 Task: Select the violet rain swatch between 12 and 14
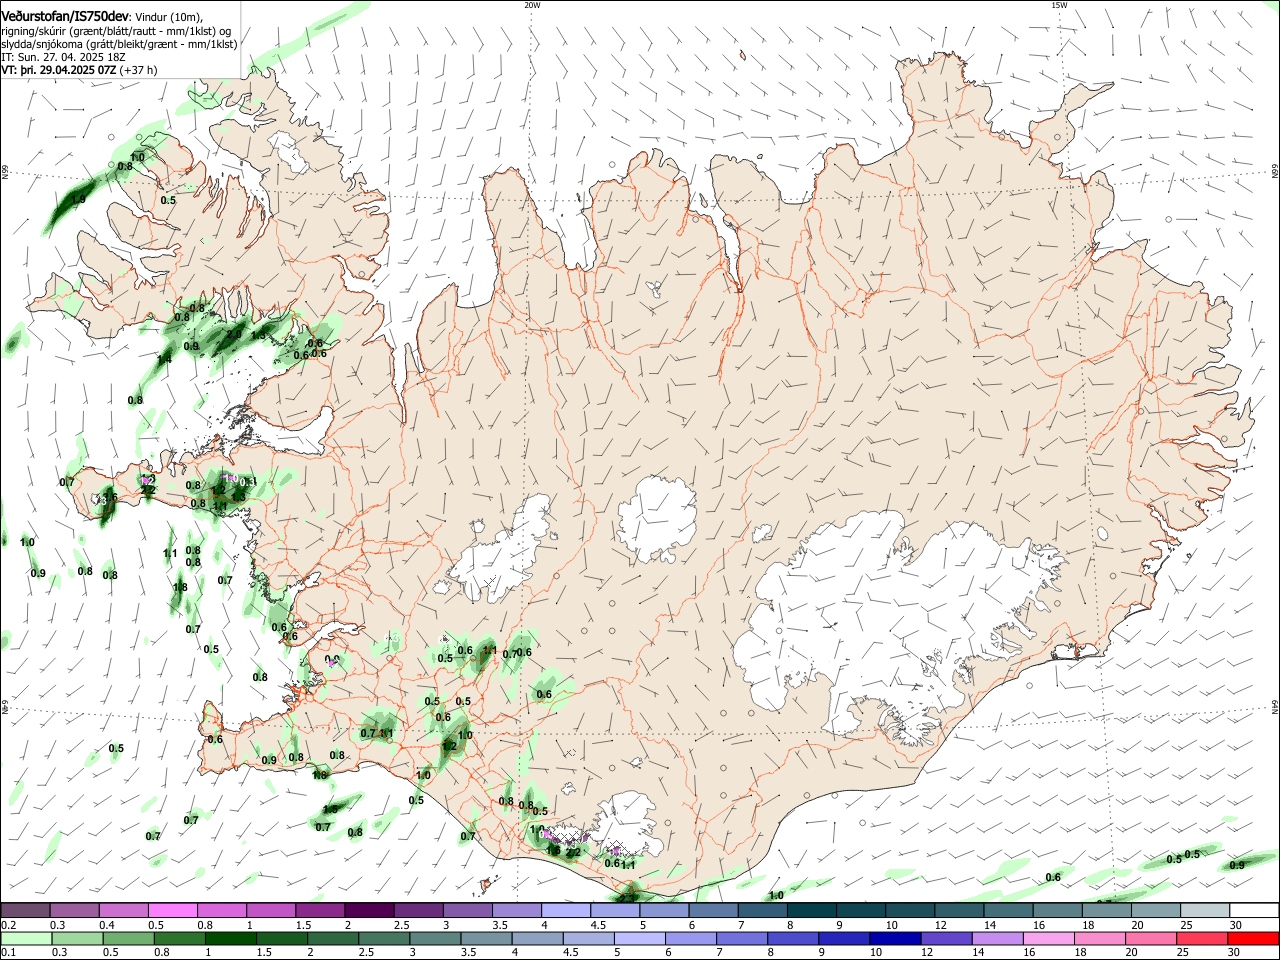coord(947,939)
